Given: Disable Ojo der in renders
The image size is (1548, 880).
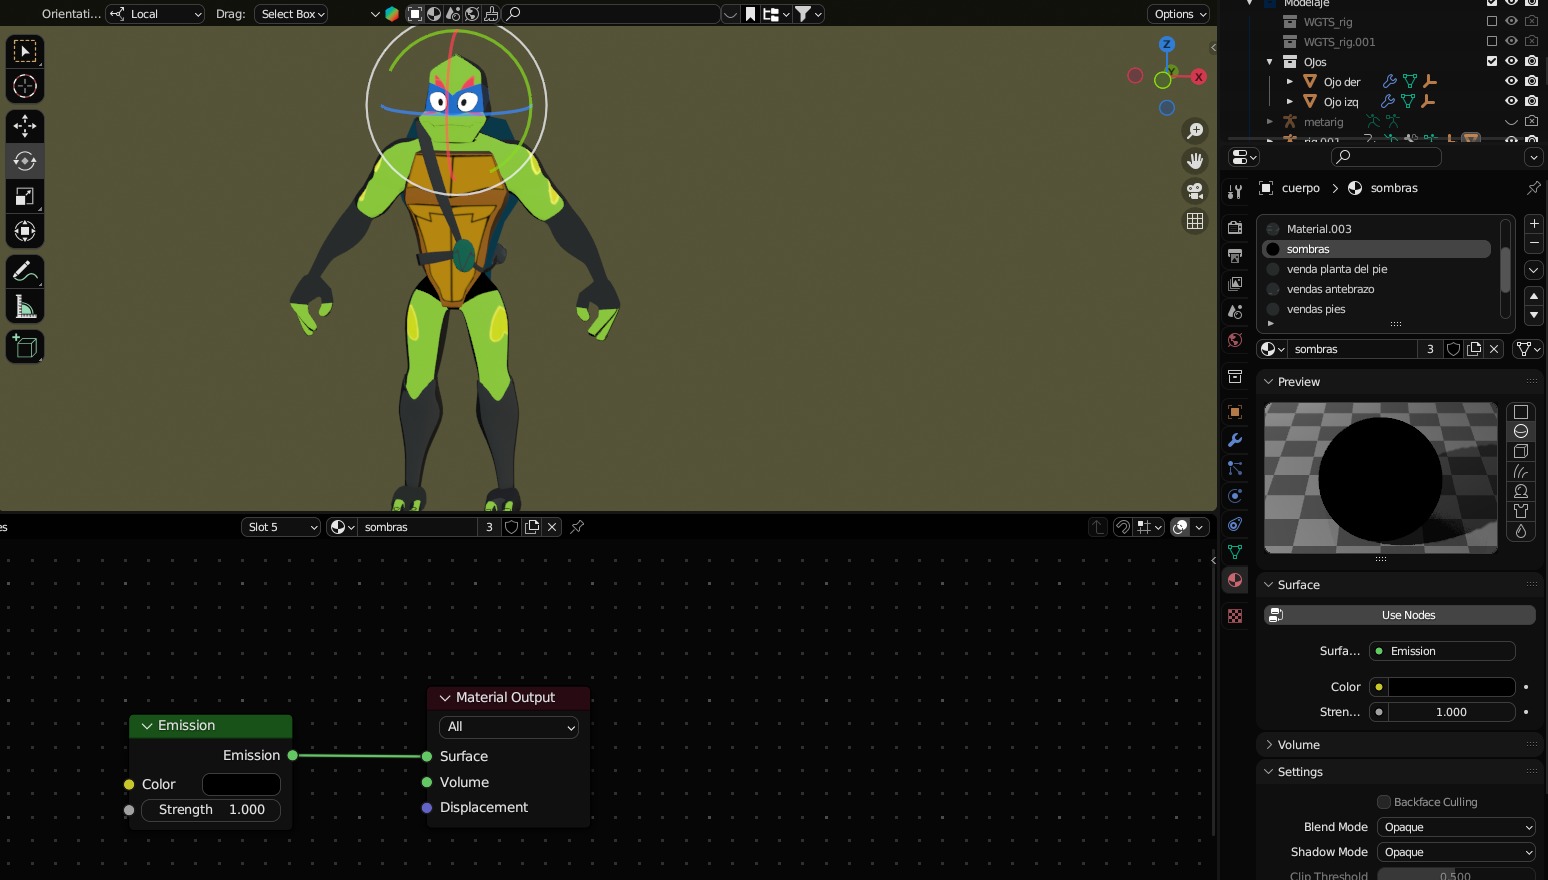Looking at the screenshot, I should coord(1531,81).
